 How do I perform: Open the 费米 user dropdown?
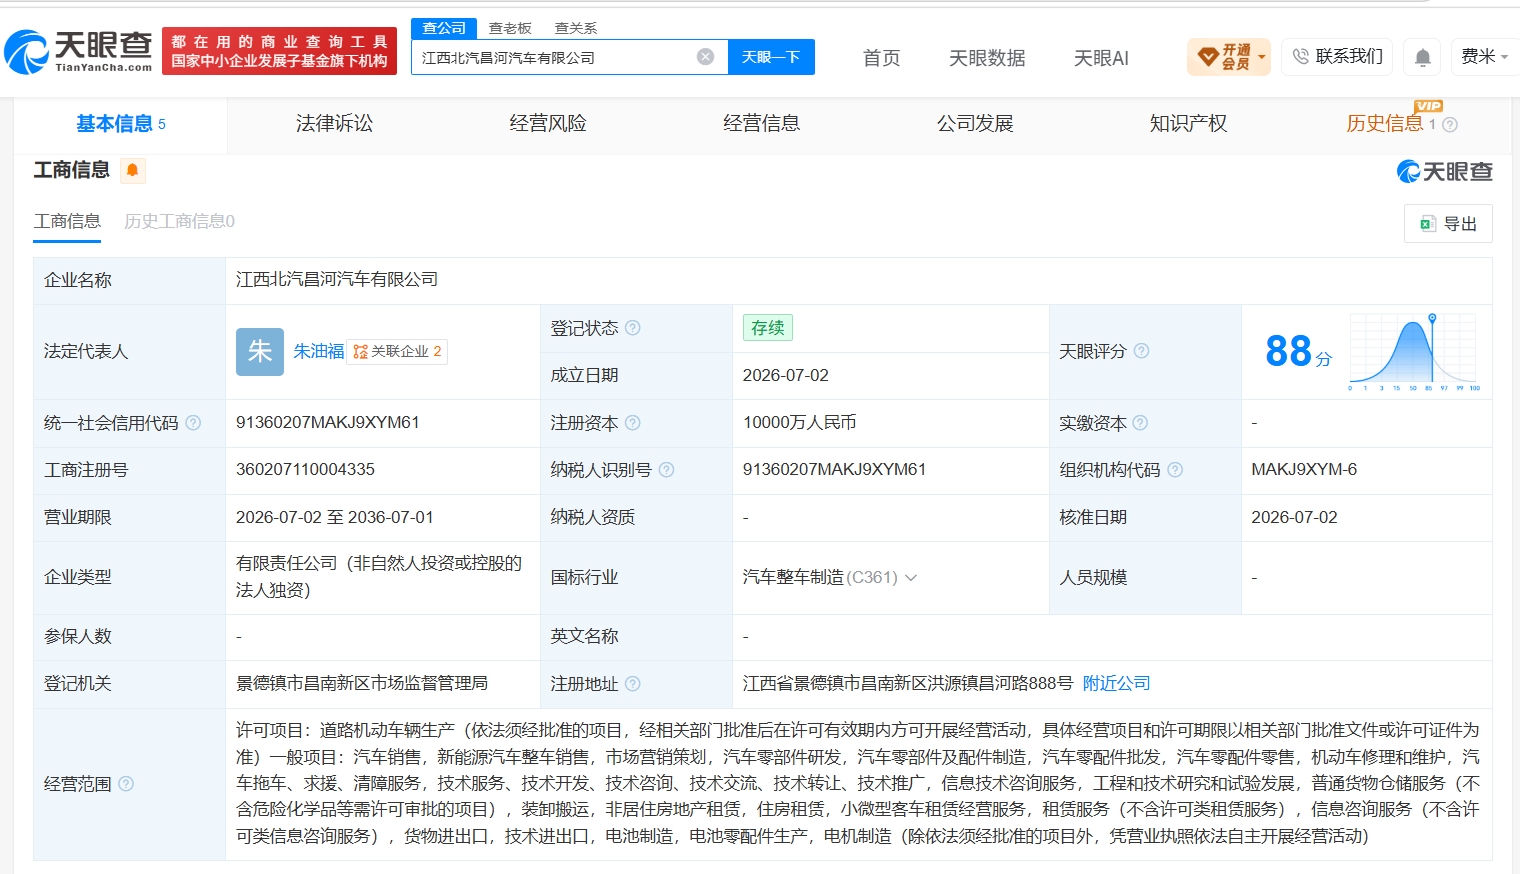click(x=1484, y=57)
